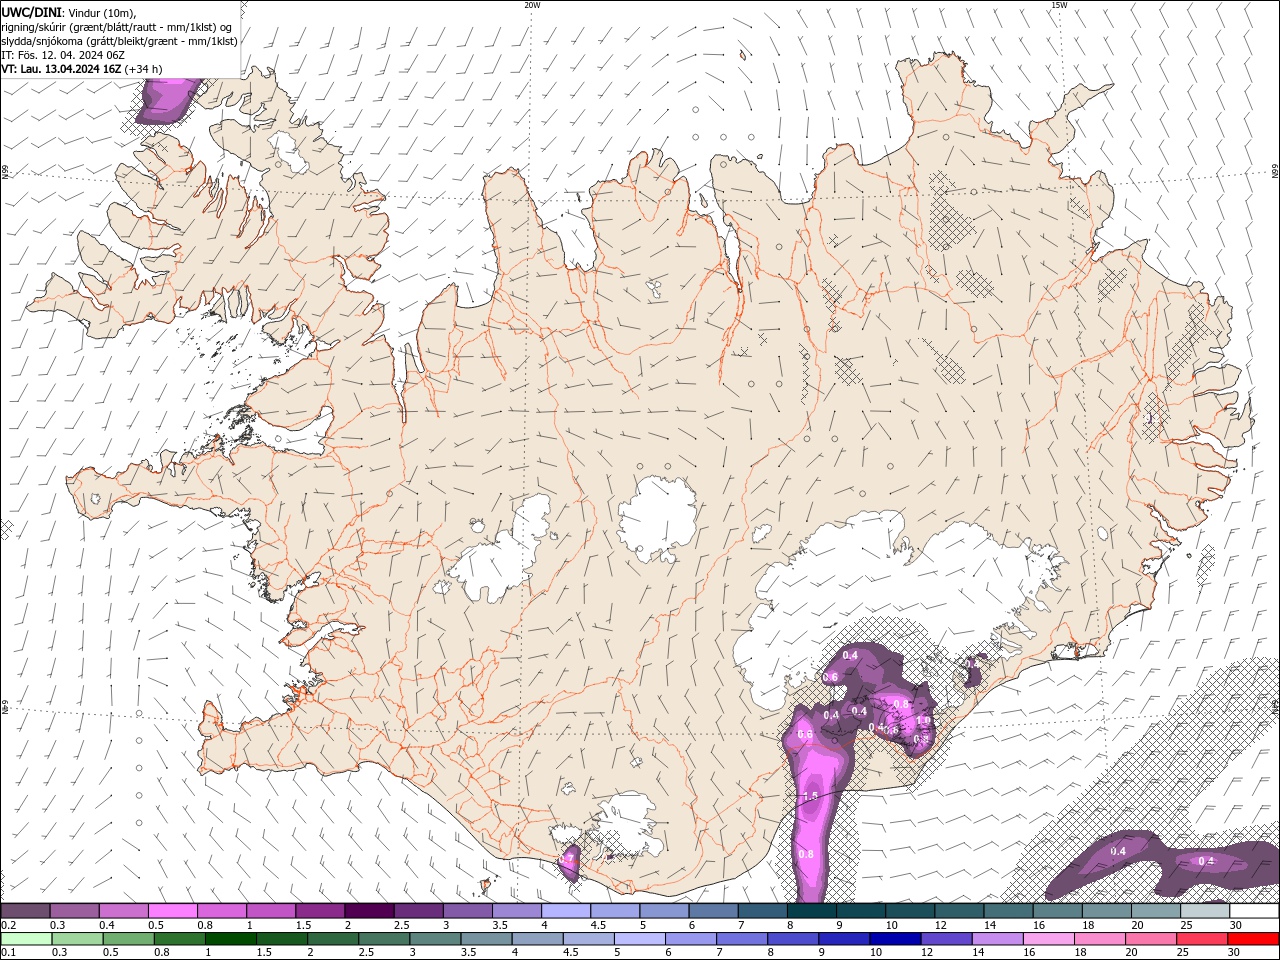Click the '20W' longitude label at top
1280x960 pixels.
[x=532, y=5]
